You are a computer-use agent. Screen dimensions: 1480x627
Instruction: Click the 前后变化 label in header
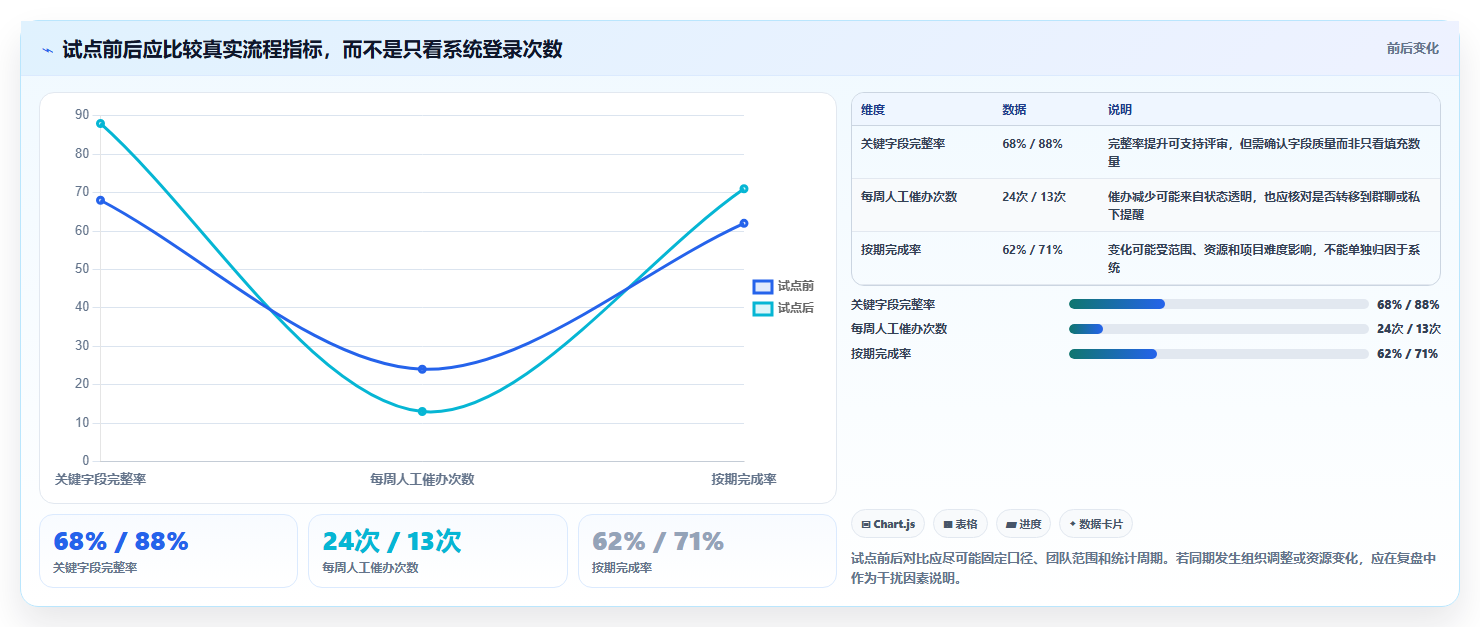(1412, 48)
